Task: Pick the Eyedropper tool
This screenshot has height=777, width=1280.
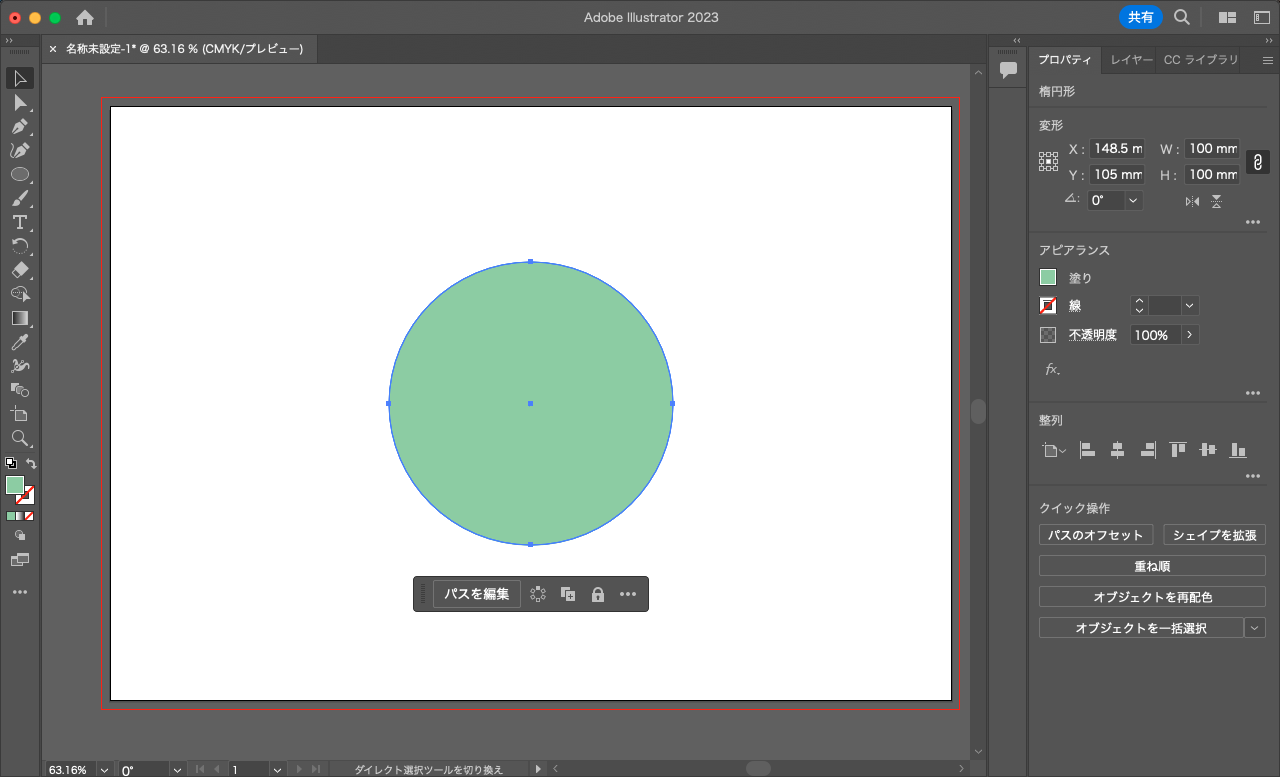Action: 19,342
